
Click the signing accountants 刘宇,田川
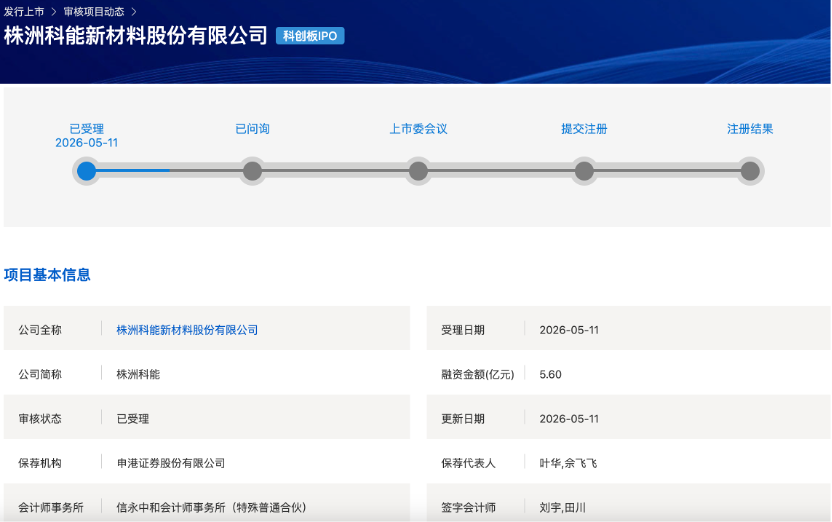pos(563,508)
